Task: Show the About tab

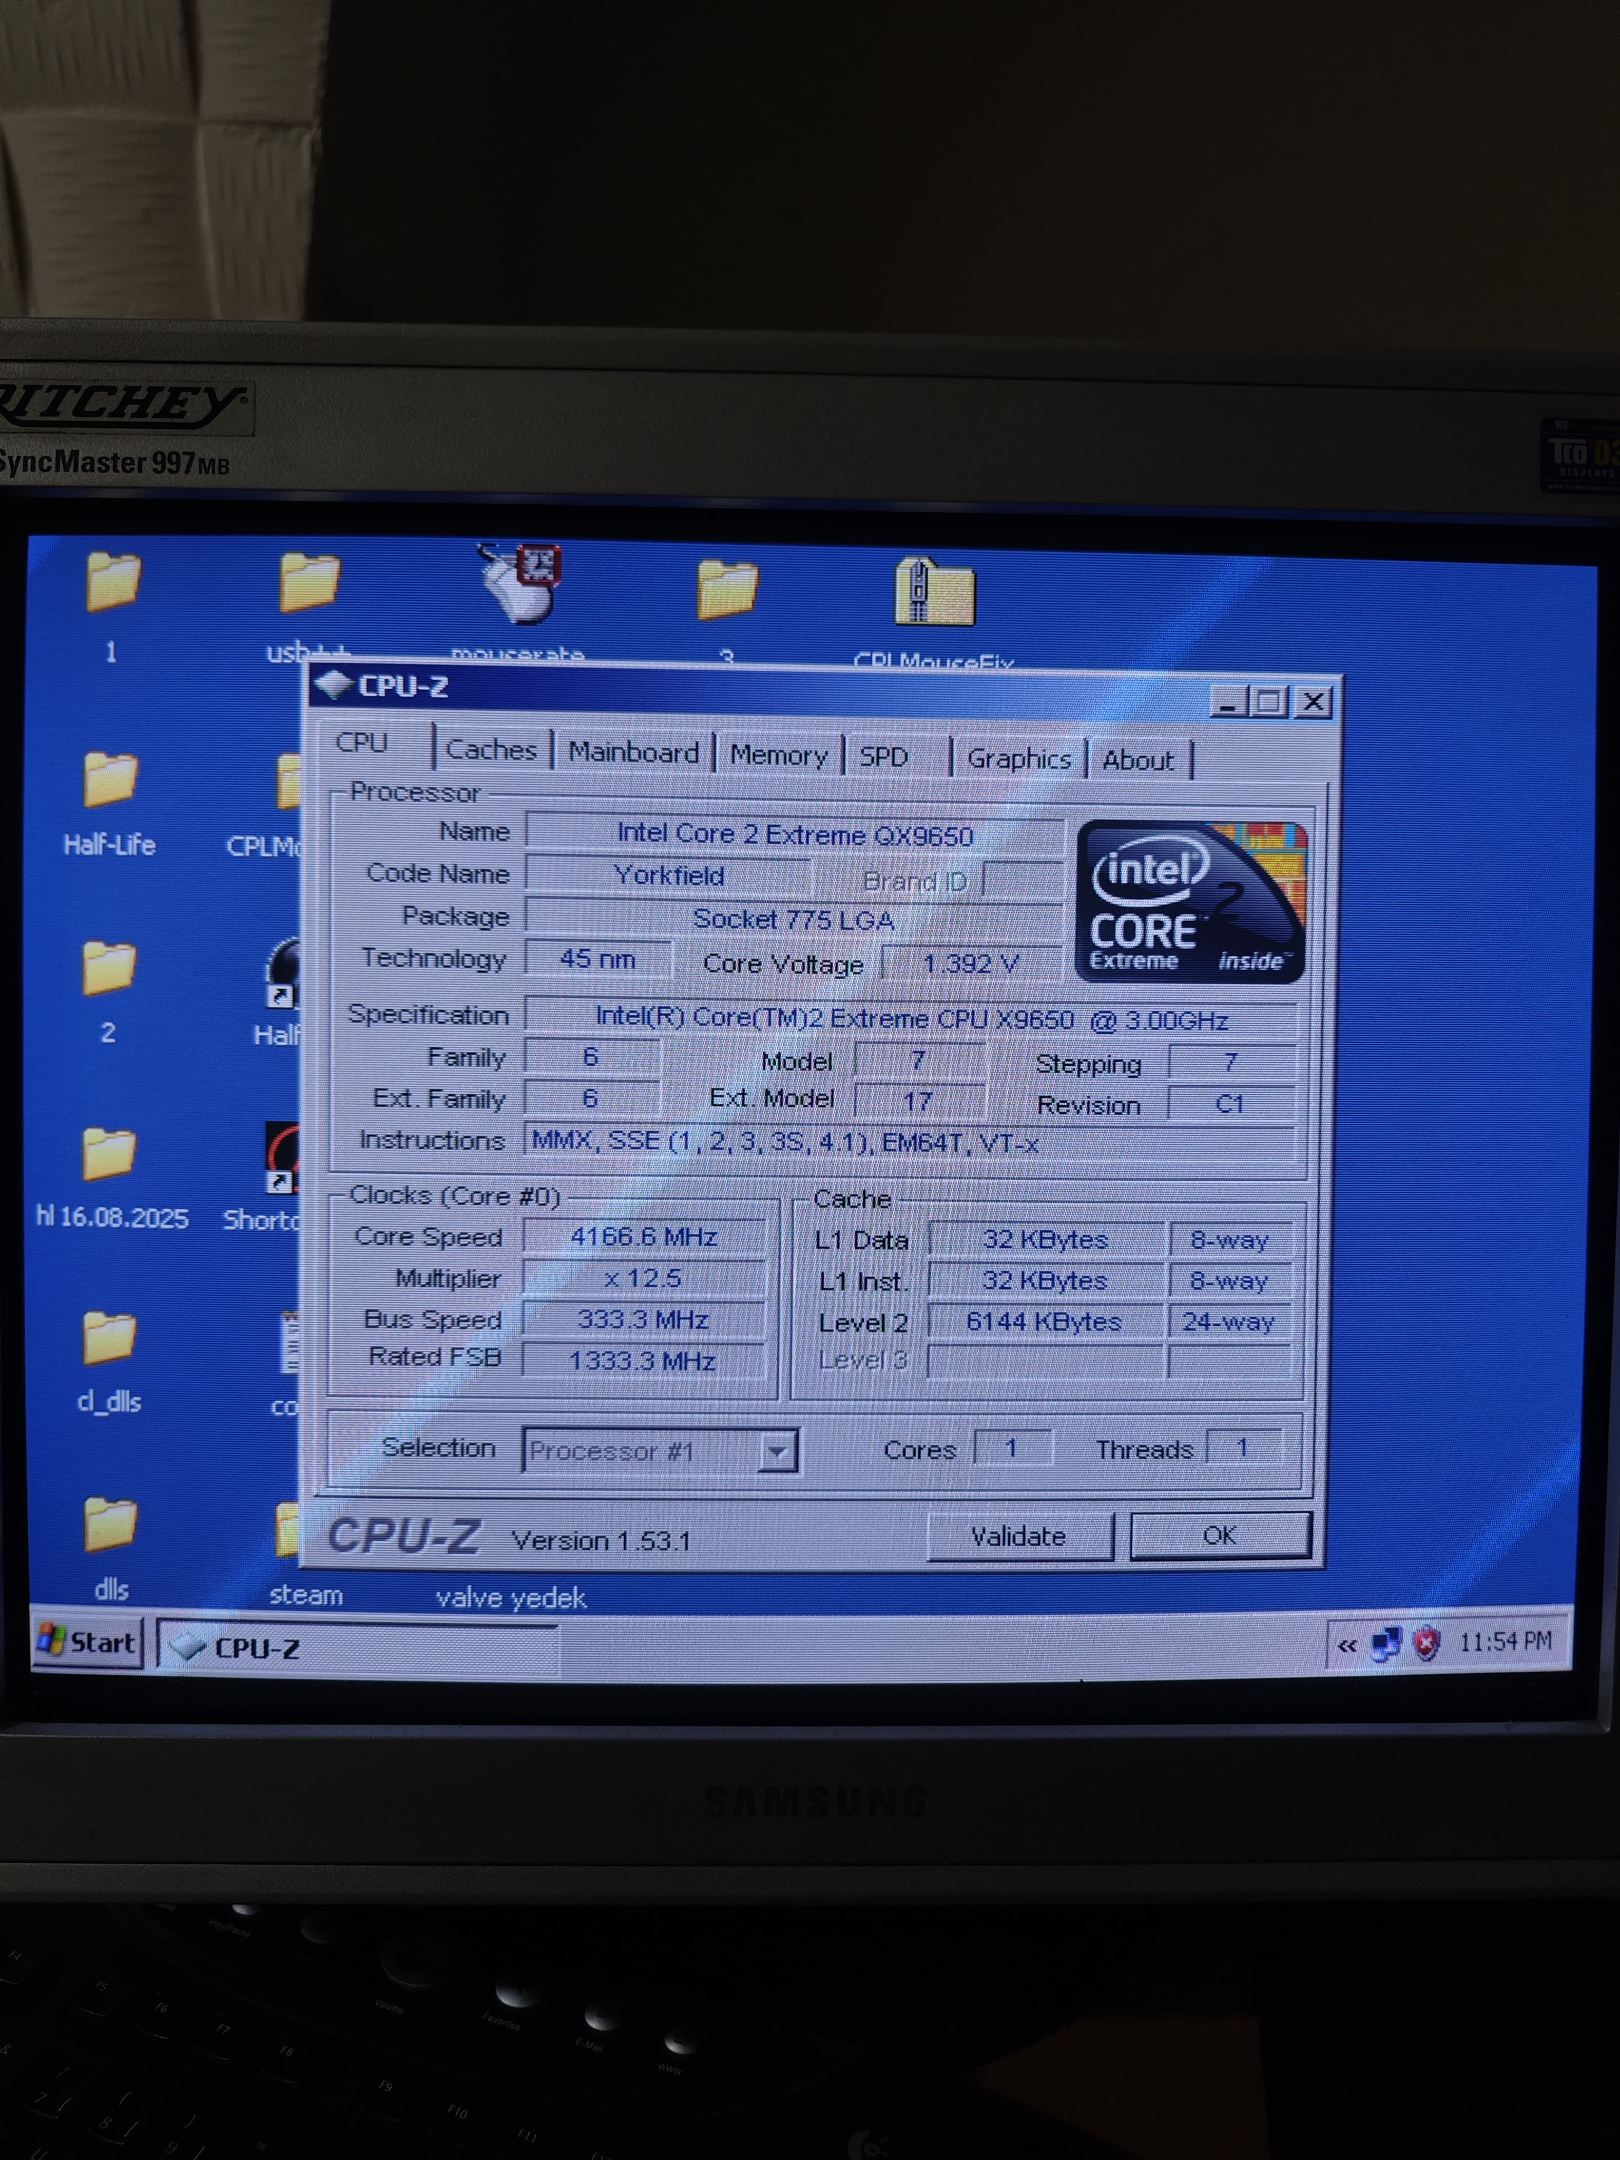Action: 1138,761
